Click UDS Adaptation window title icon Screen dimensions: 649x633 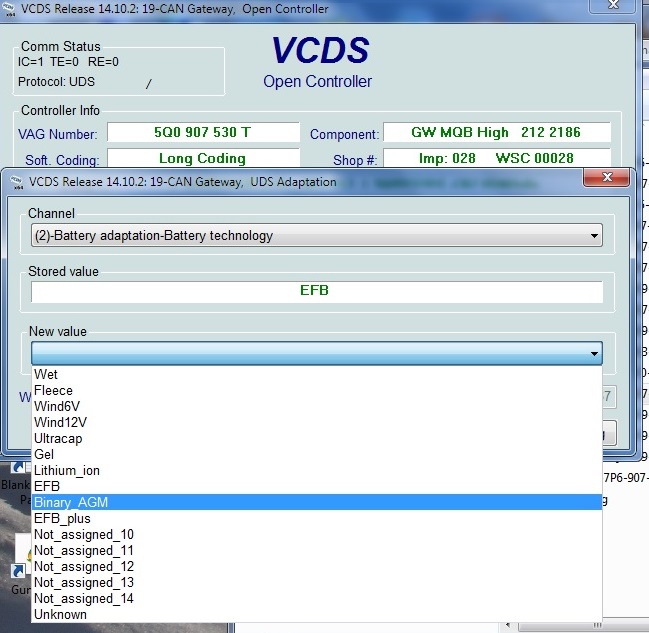tap(17, 182)
